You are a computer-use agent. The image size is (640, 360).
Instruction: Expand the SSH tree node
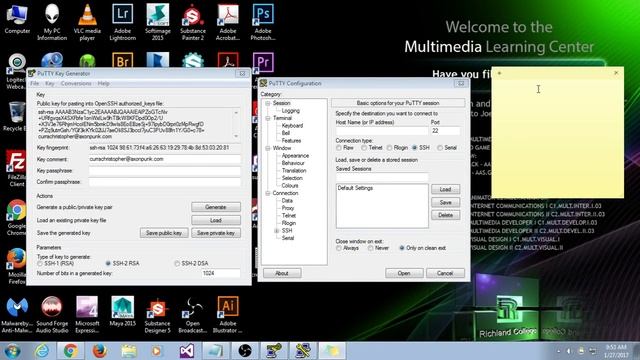(276, 231)
